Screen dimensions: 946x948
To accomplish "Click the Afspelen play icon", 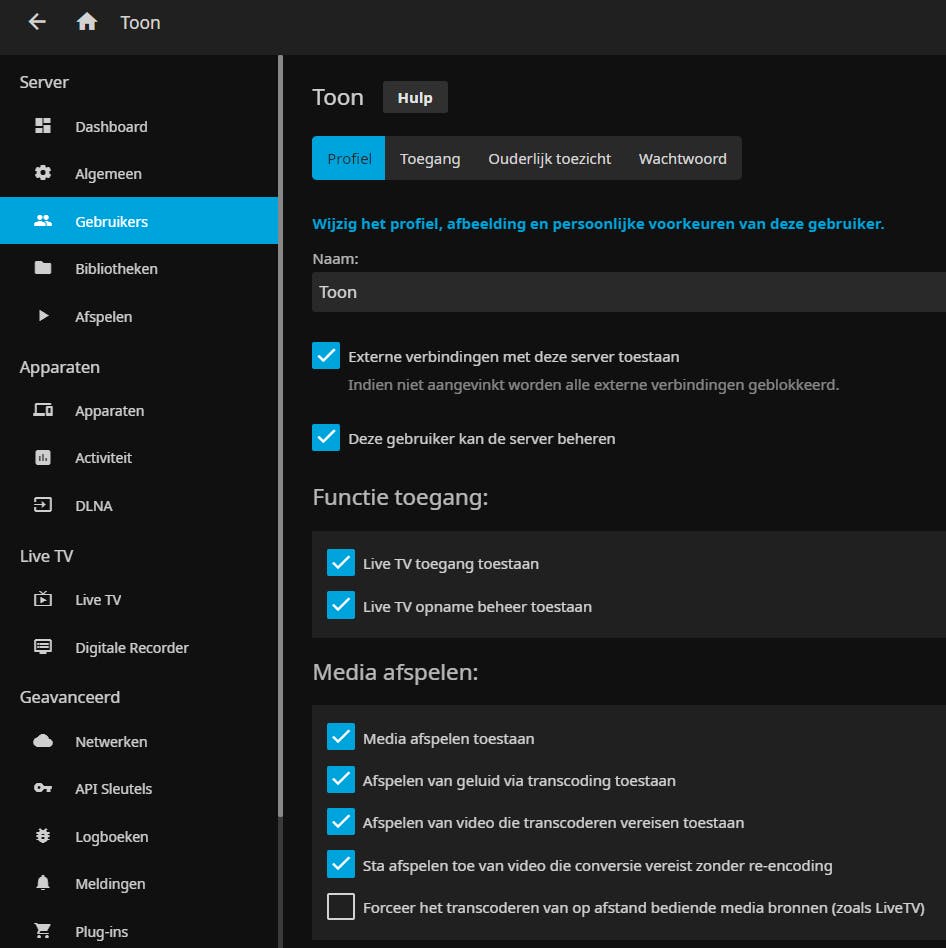I will [x=43, y=316].
